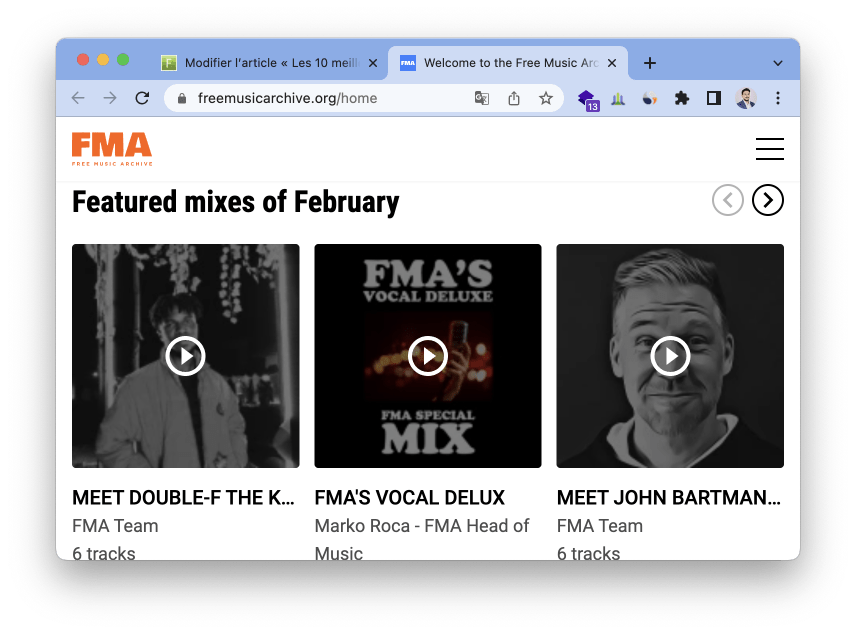This screenshot has width=856, height=634.
Task: Open a new browser tab
Action: (x=650, y=63)
